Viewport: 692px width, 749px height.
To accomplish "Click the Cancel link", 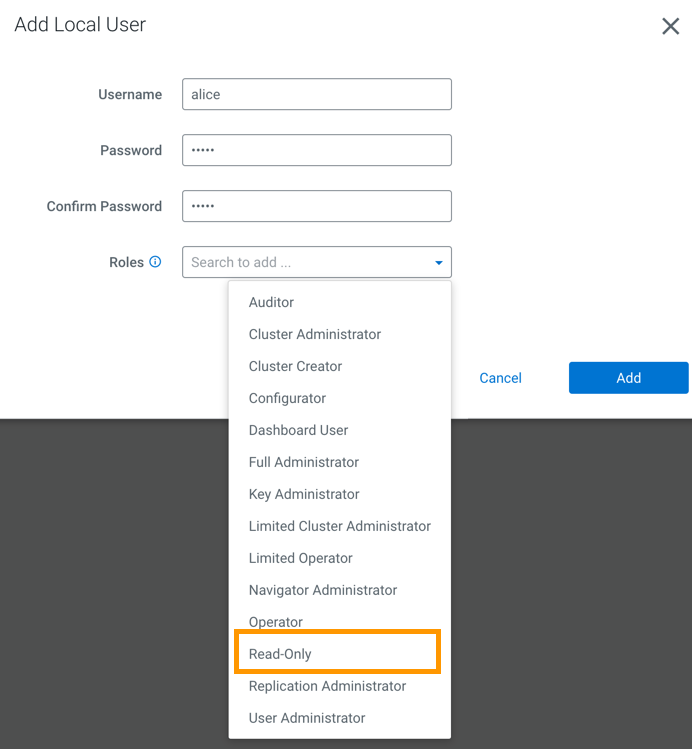I will (x=500, y=378).
